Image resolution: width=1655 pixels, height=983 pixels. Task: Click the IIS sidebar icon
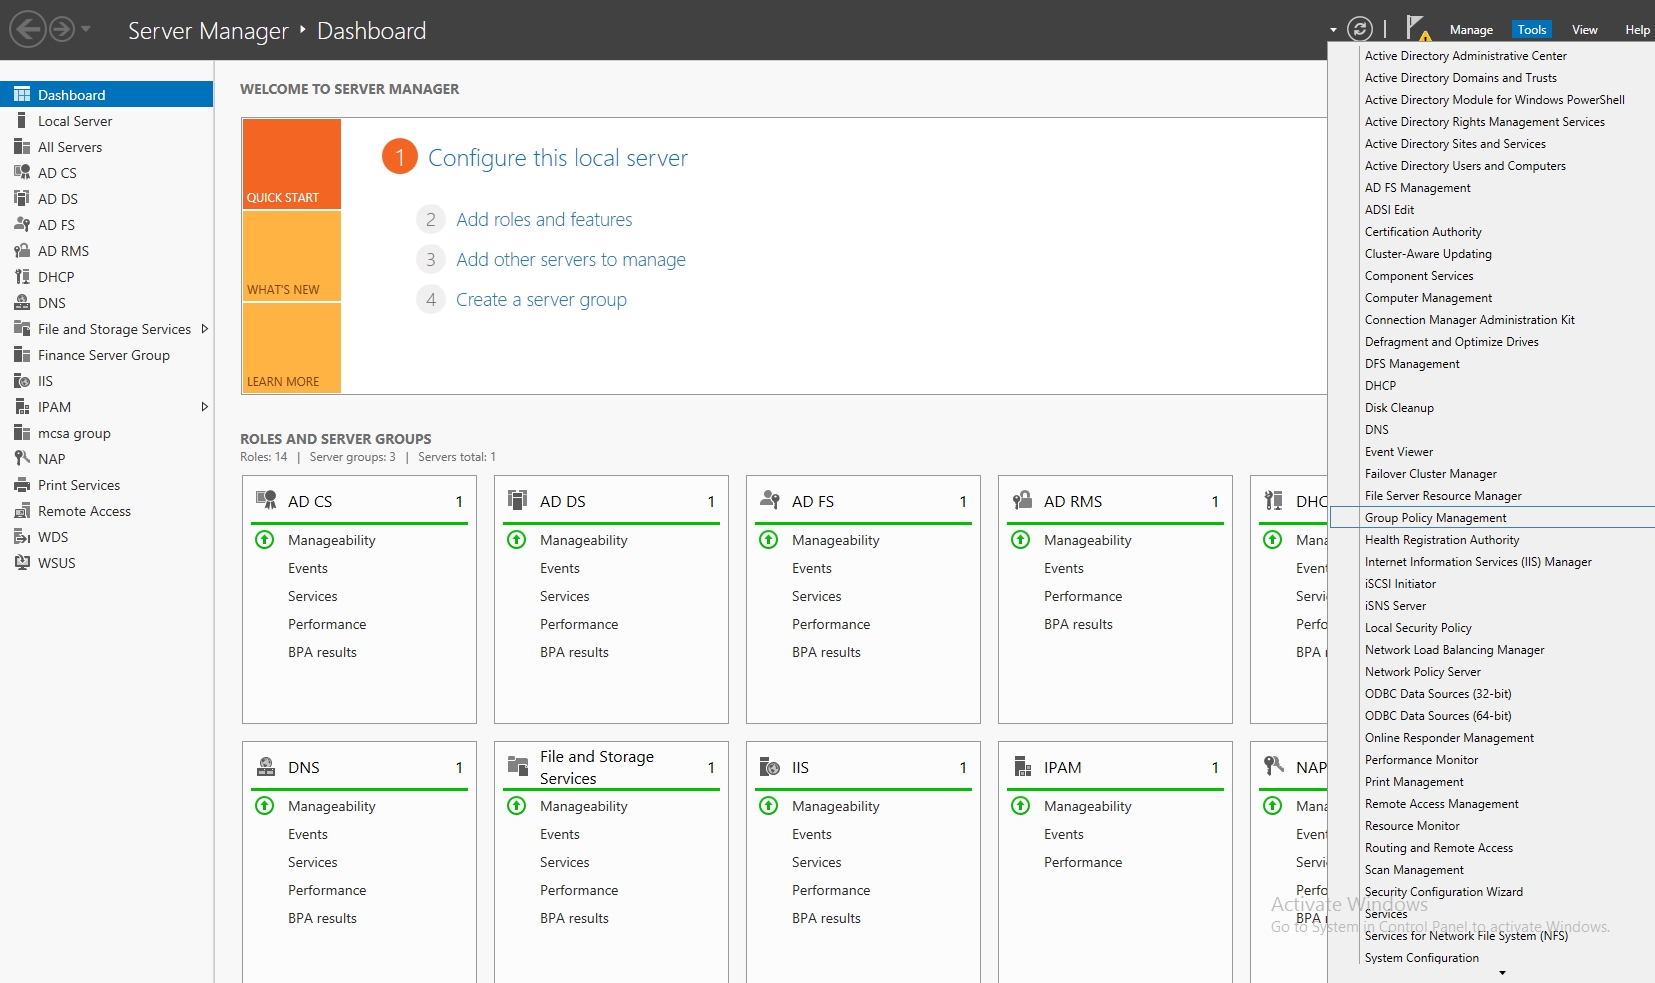click(x=22, y=380)
